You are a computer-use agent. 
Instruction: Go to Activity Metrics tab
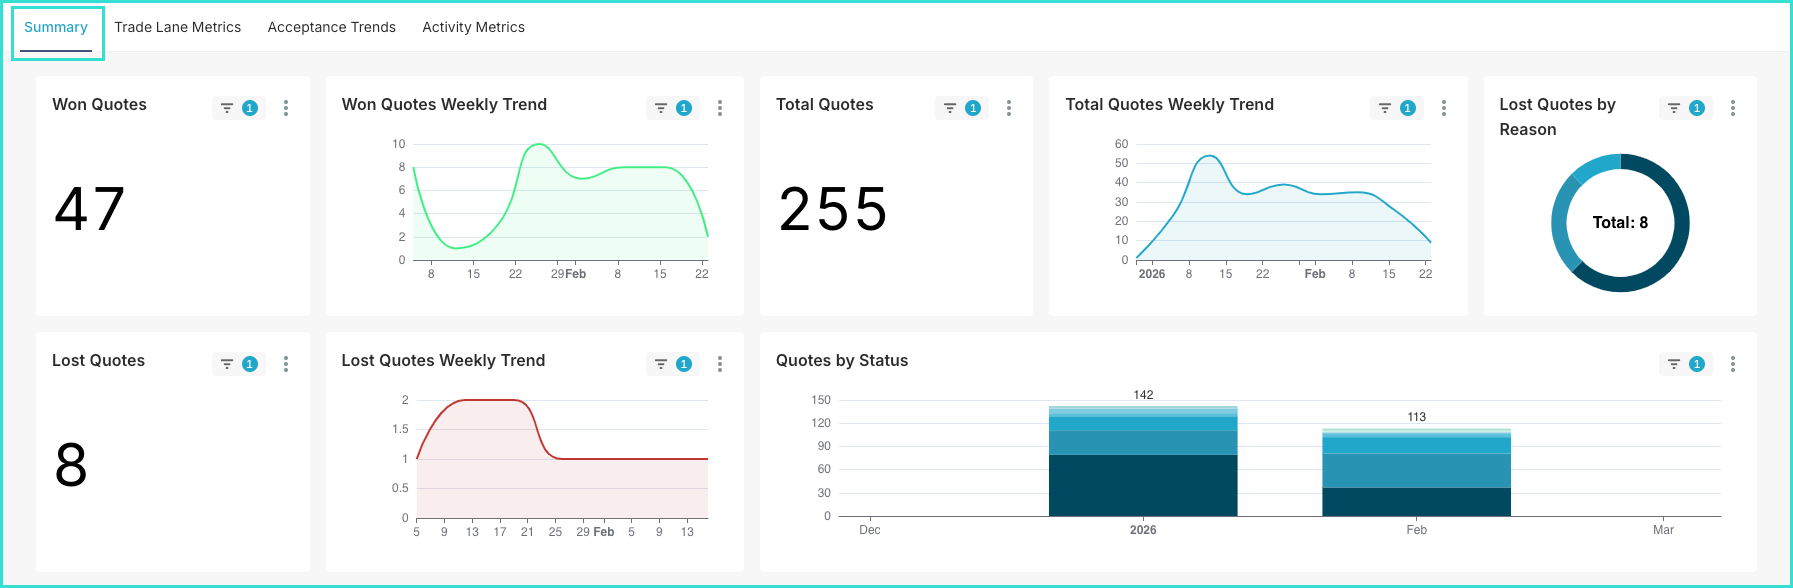pyautogui.click(x=473, y=27)
